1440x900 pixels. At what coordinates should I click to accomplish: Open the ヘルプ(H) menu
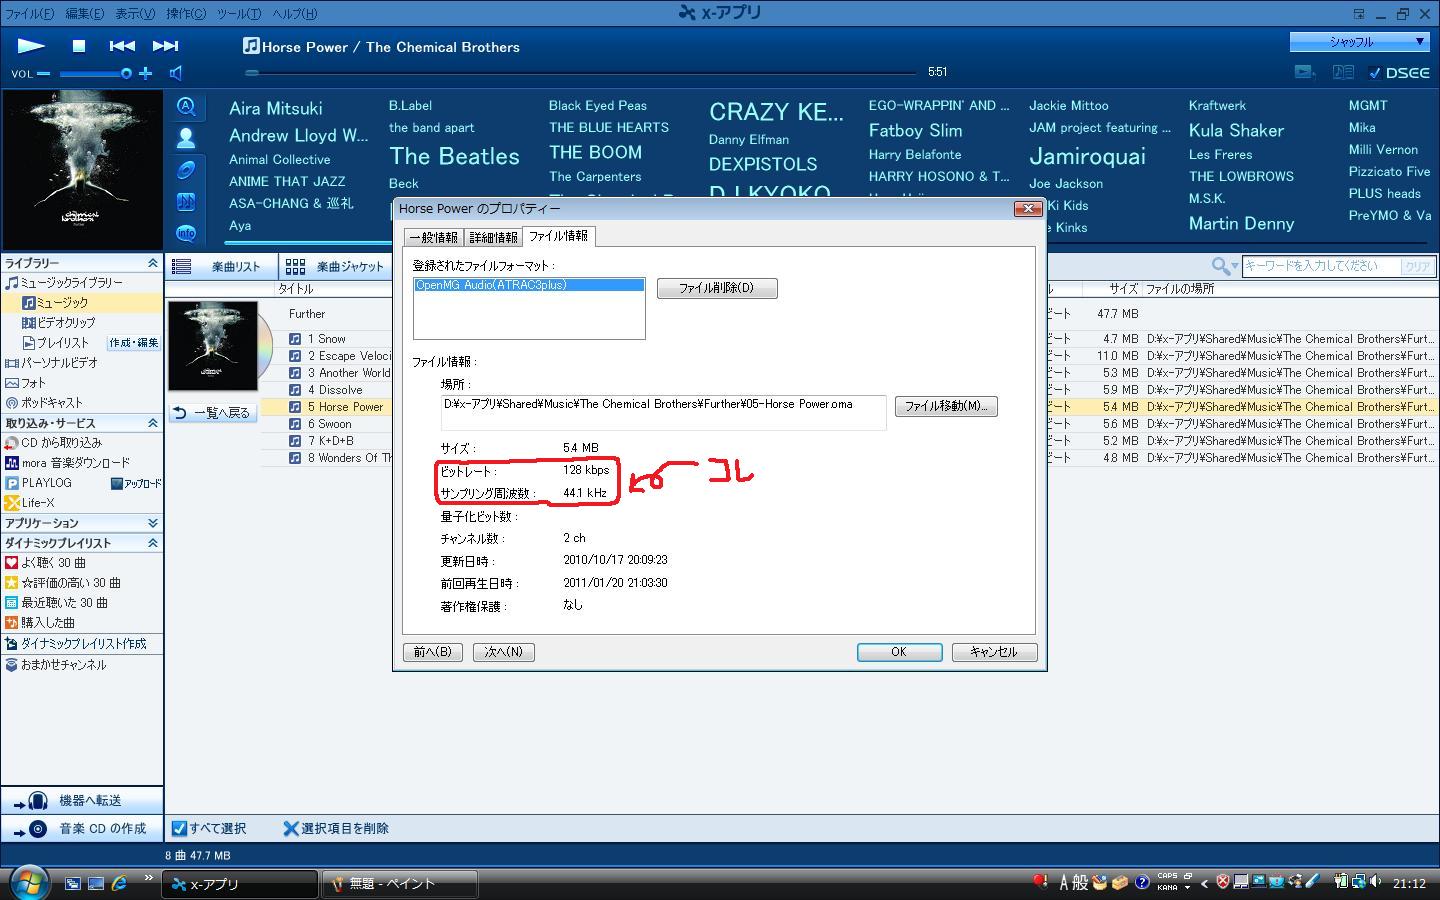click(x=294, y=14)
